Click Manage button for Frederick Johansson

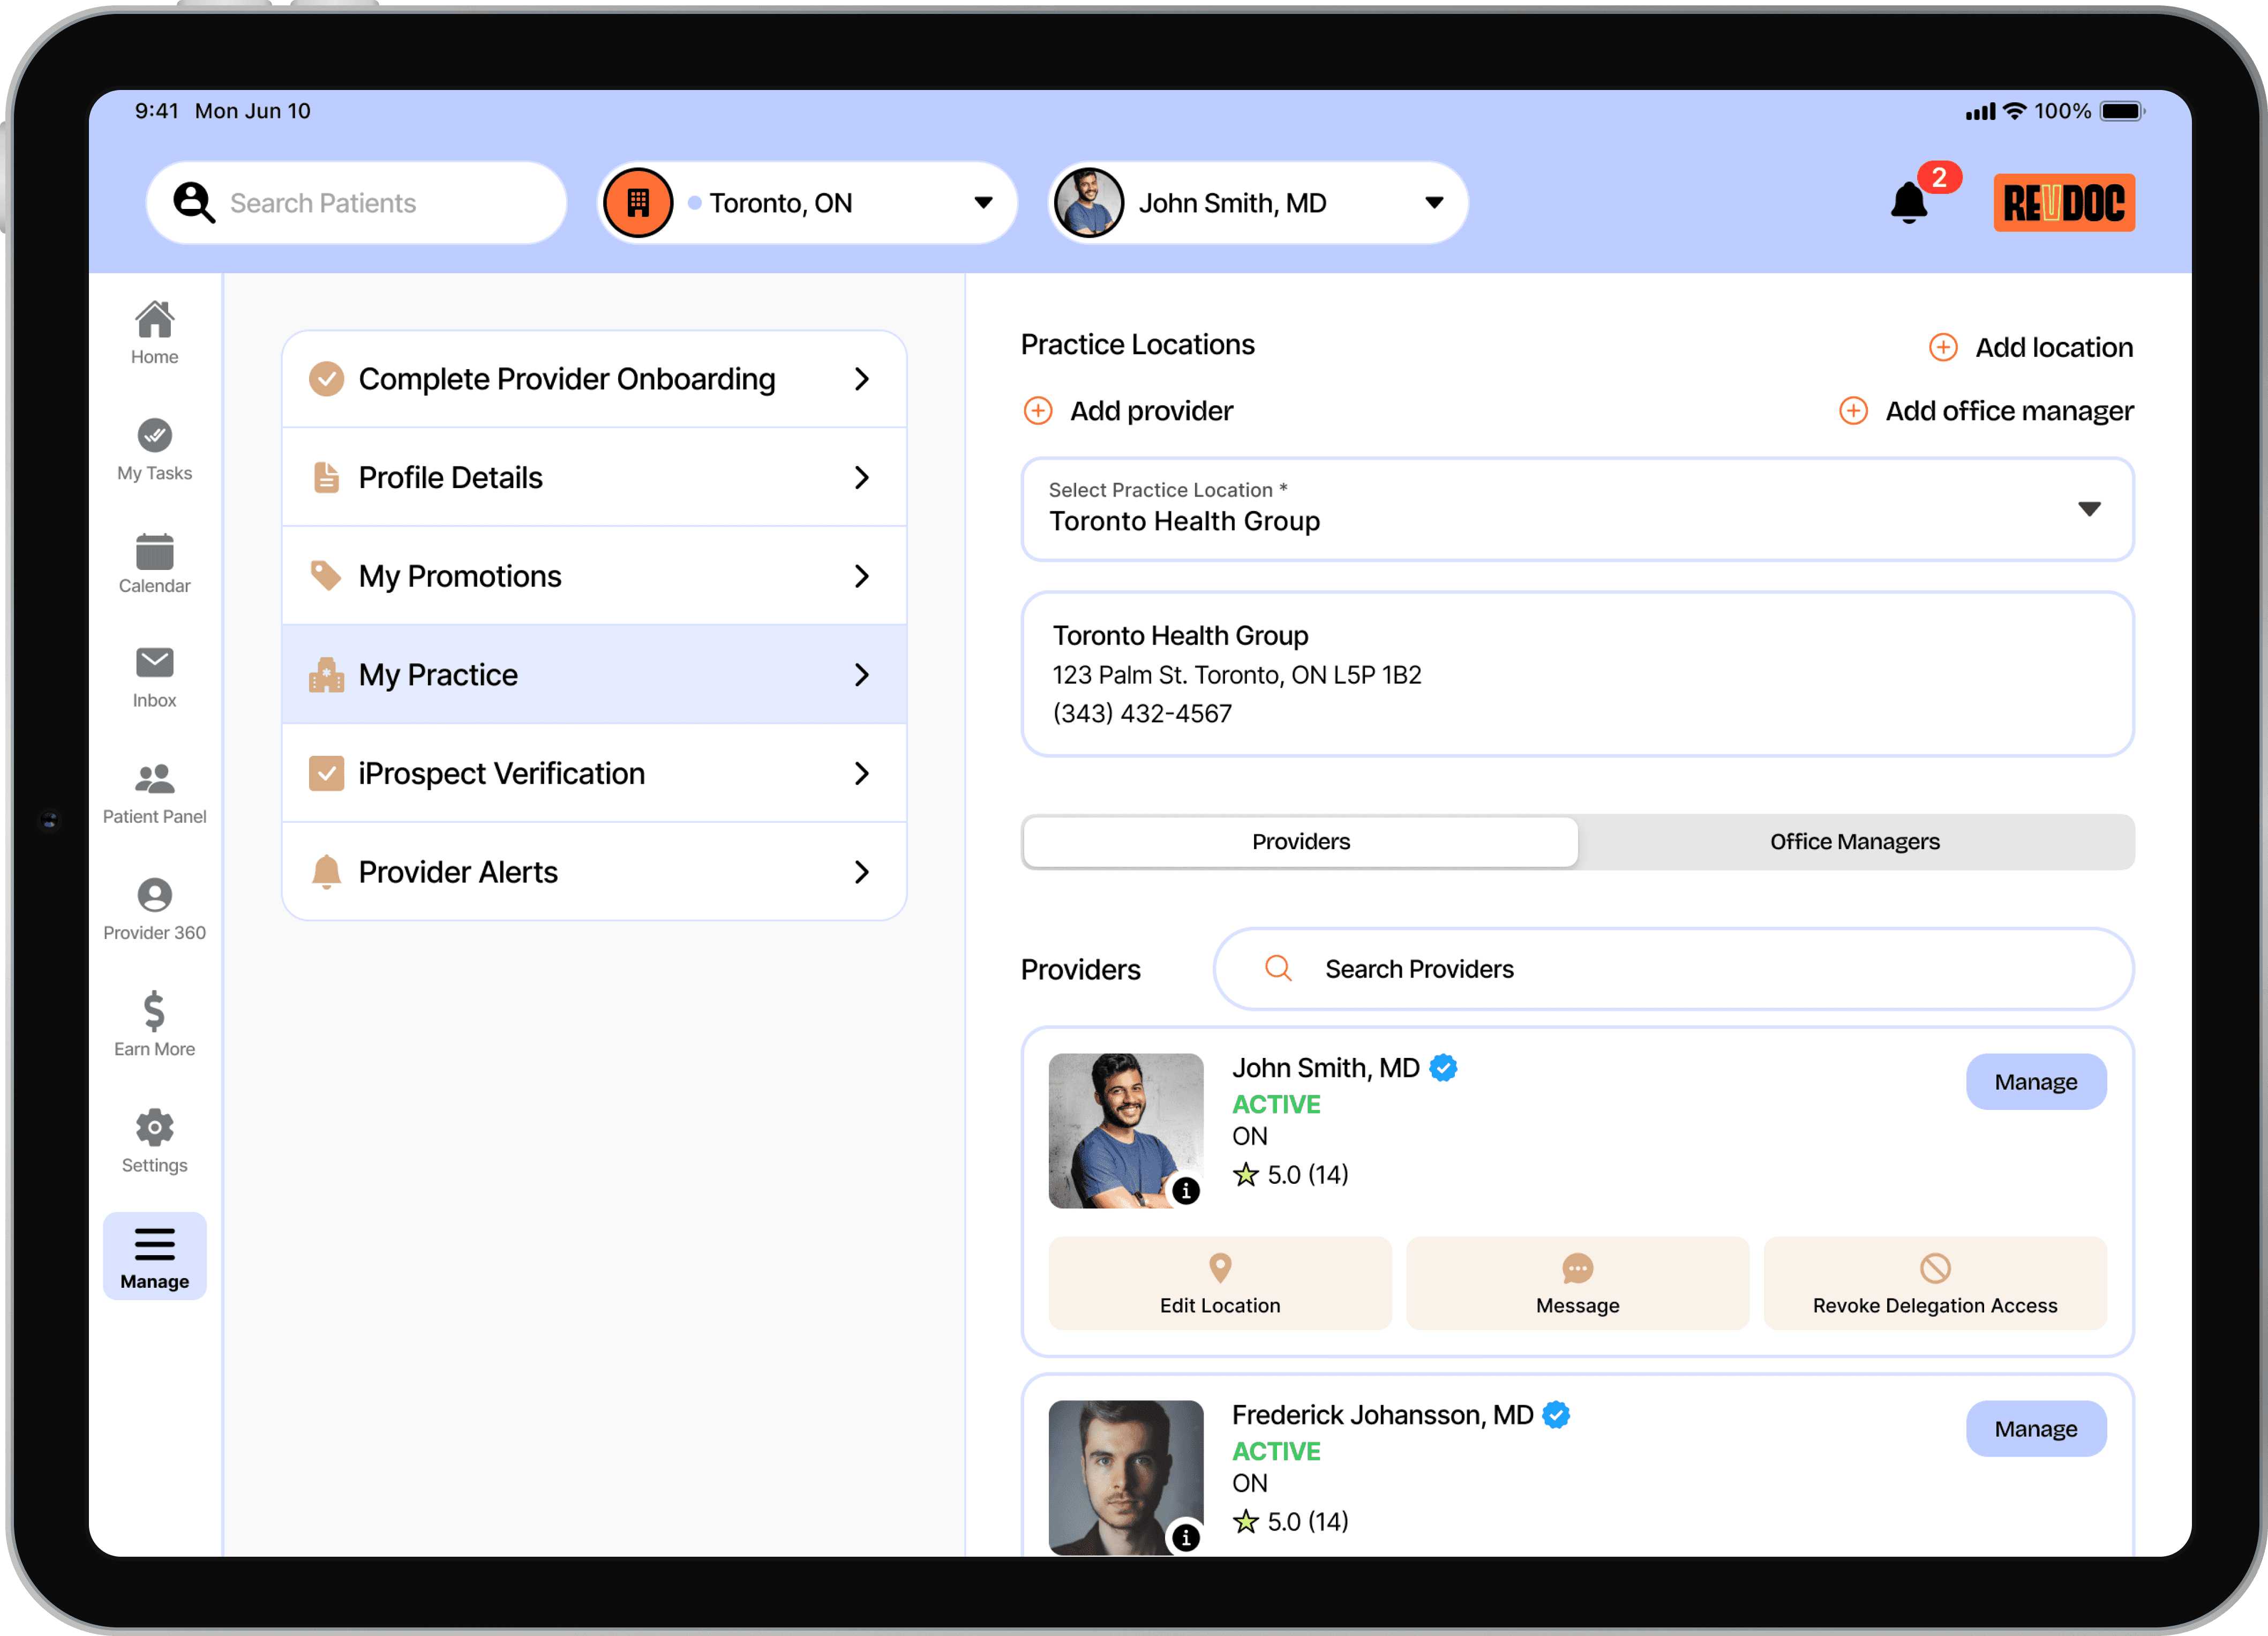tap(2036, 1428)
